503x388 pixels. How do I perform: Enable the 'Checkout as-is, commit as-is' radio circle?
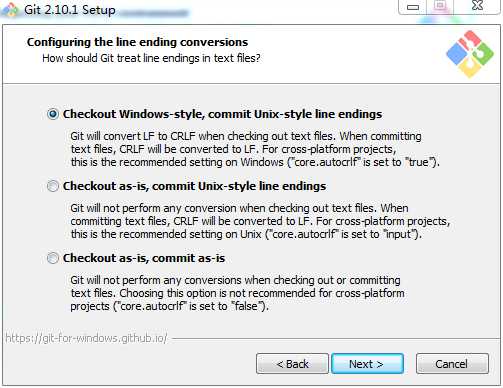point(53,258)
